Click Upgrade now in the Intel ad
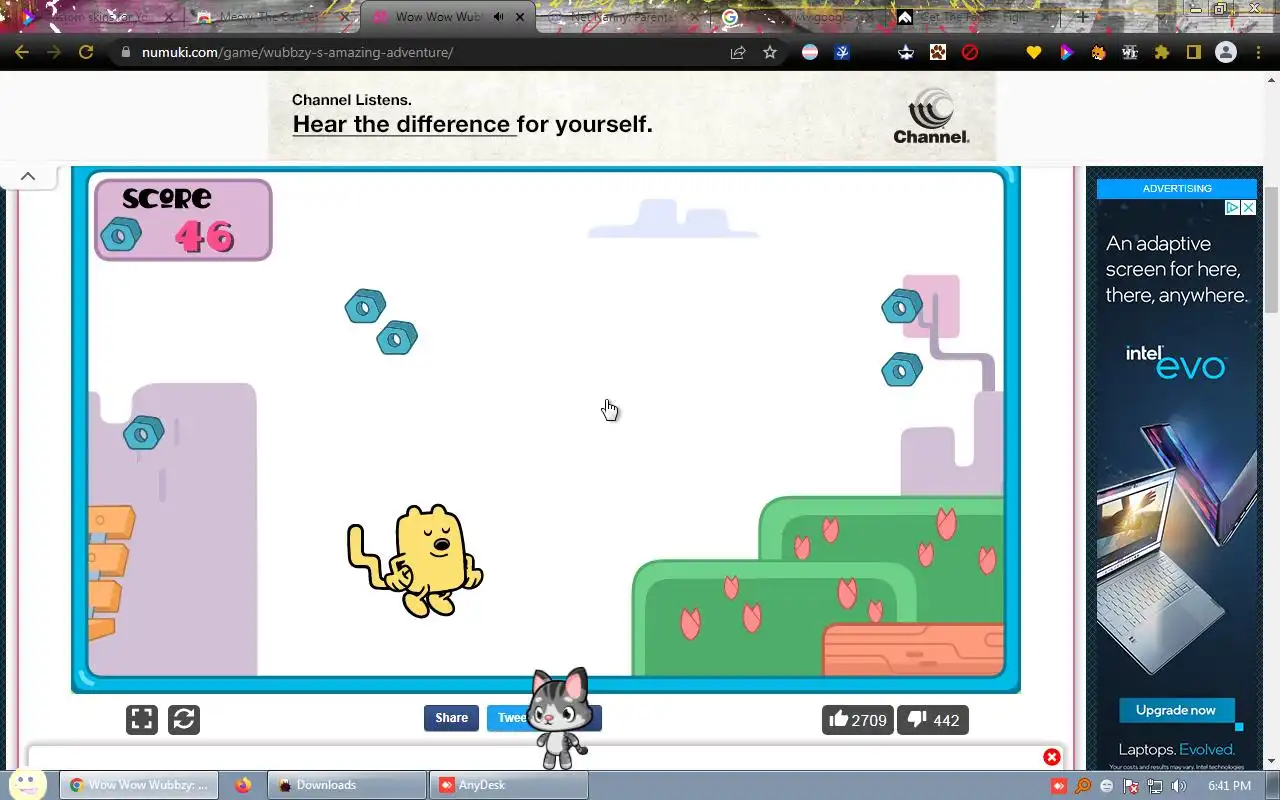Viewport: 1280px width, 800px height. click(1176, 710)
